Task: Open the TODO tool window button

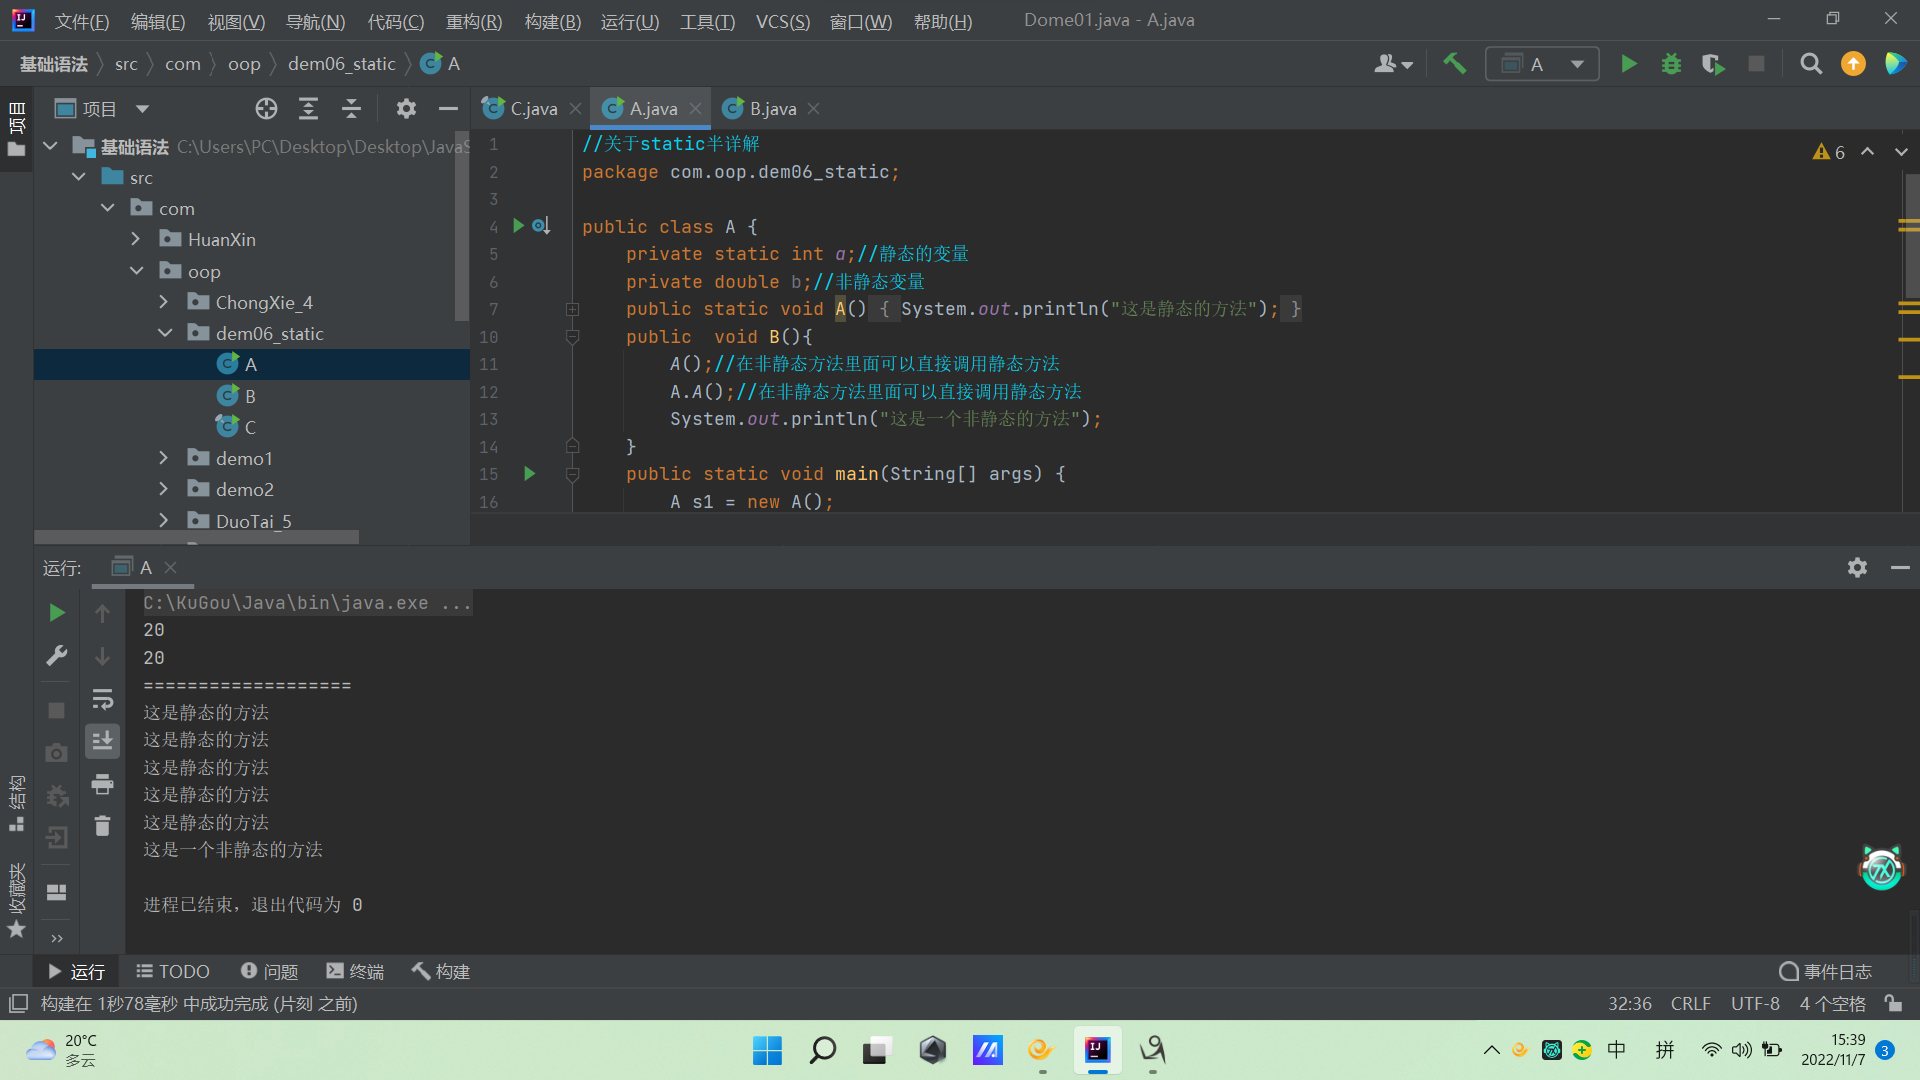Action: pos(173,971)
